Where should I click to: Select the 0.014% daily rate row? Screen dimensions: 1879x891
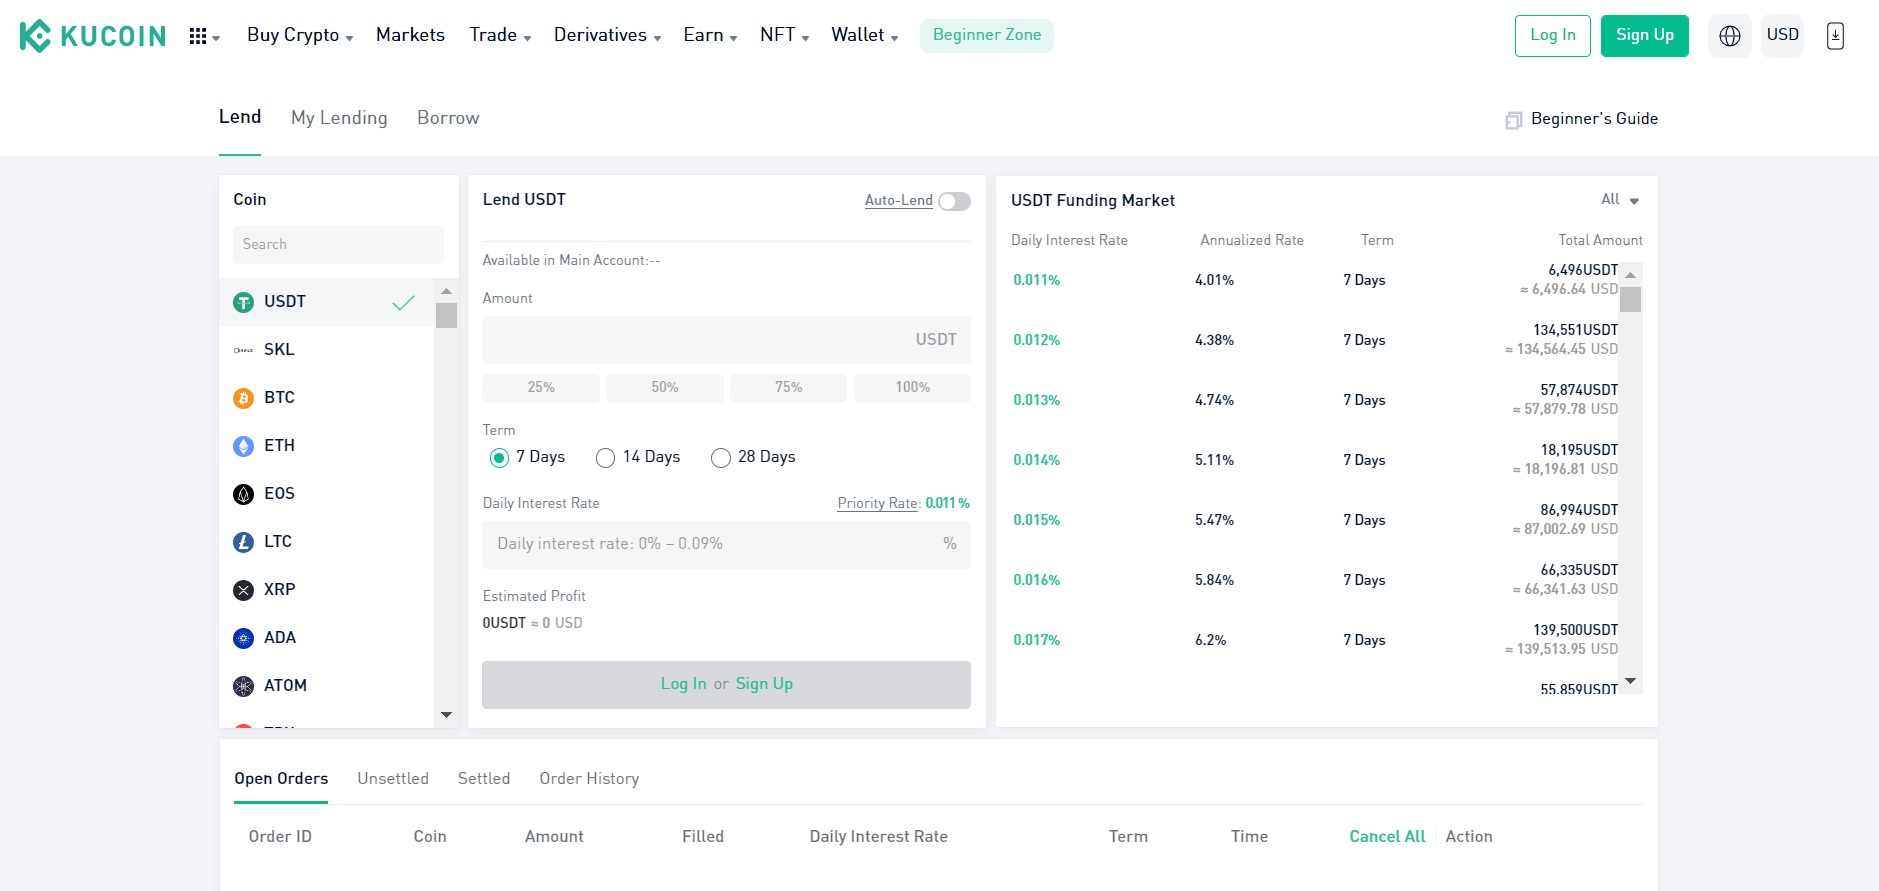coord(1316,461)
